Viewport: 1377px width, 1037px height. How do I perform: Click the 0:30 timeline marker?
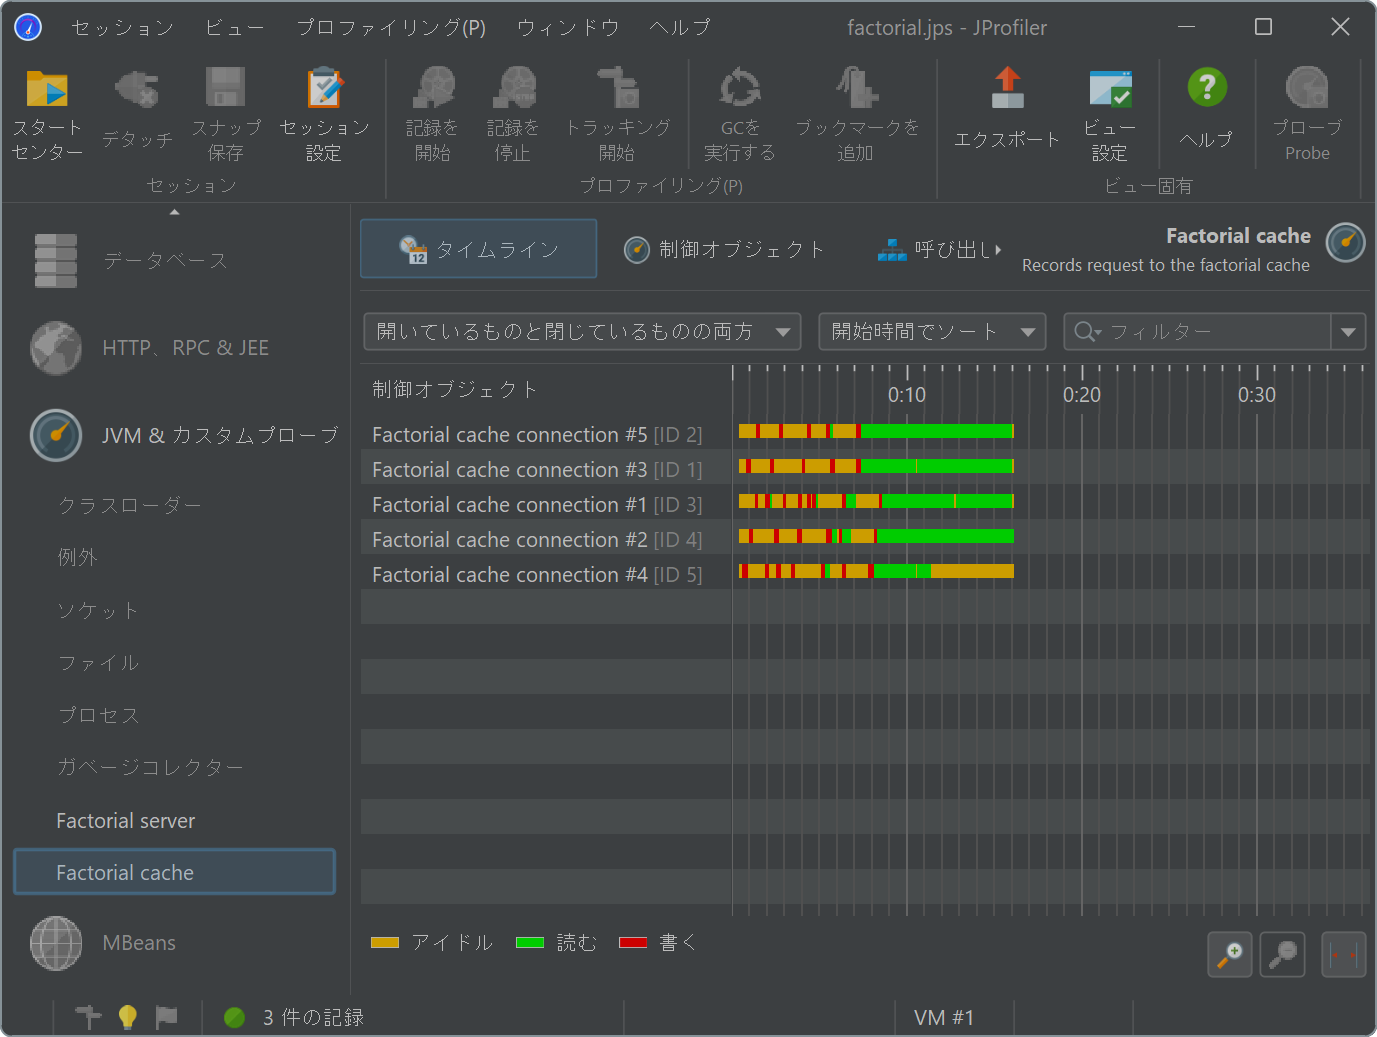click(x=1257, y=394)
